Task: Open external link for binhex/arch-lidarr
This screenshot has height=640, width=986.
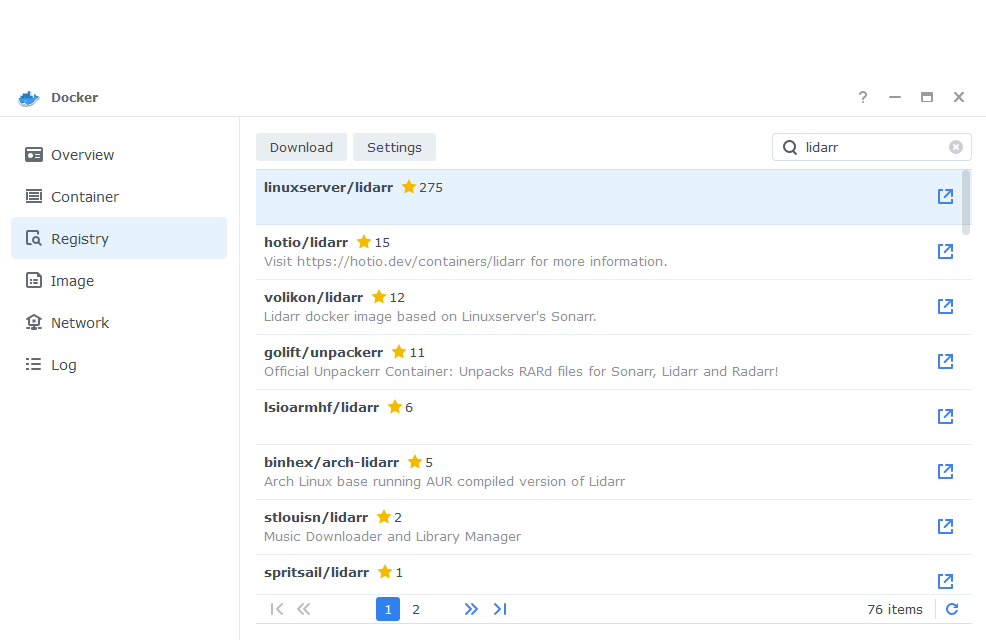Action: [x=945, y=472]
